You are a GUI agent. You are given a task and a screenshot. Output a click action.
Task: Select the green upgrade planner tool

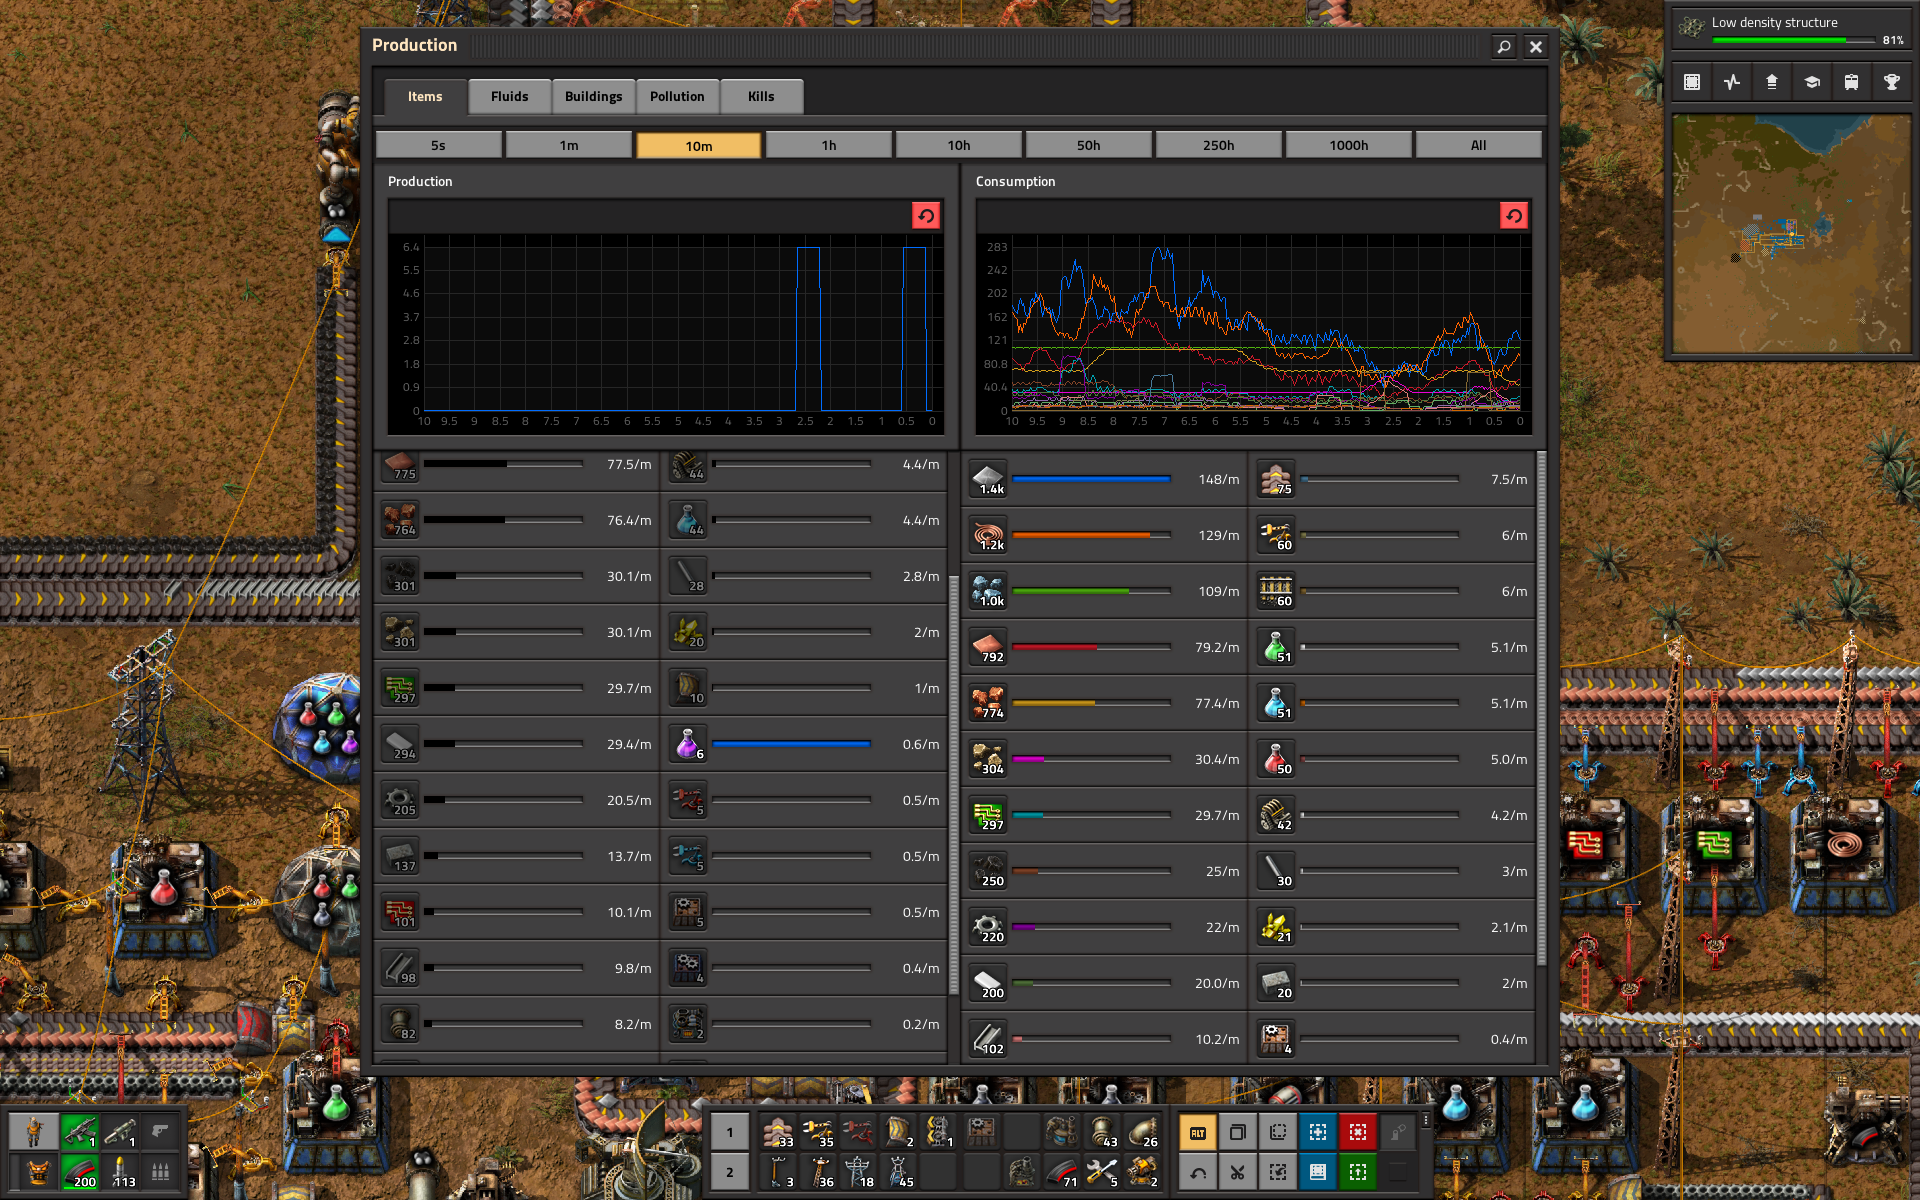click(x=1357, y=1172)
